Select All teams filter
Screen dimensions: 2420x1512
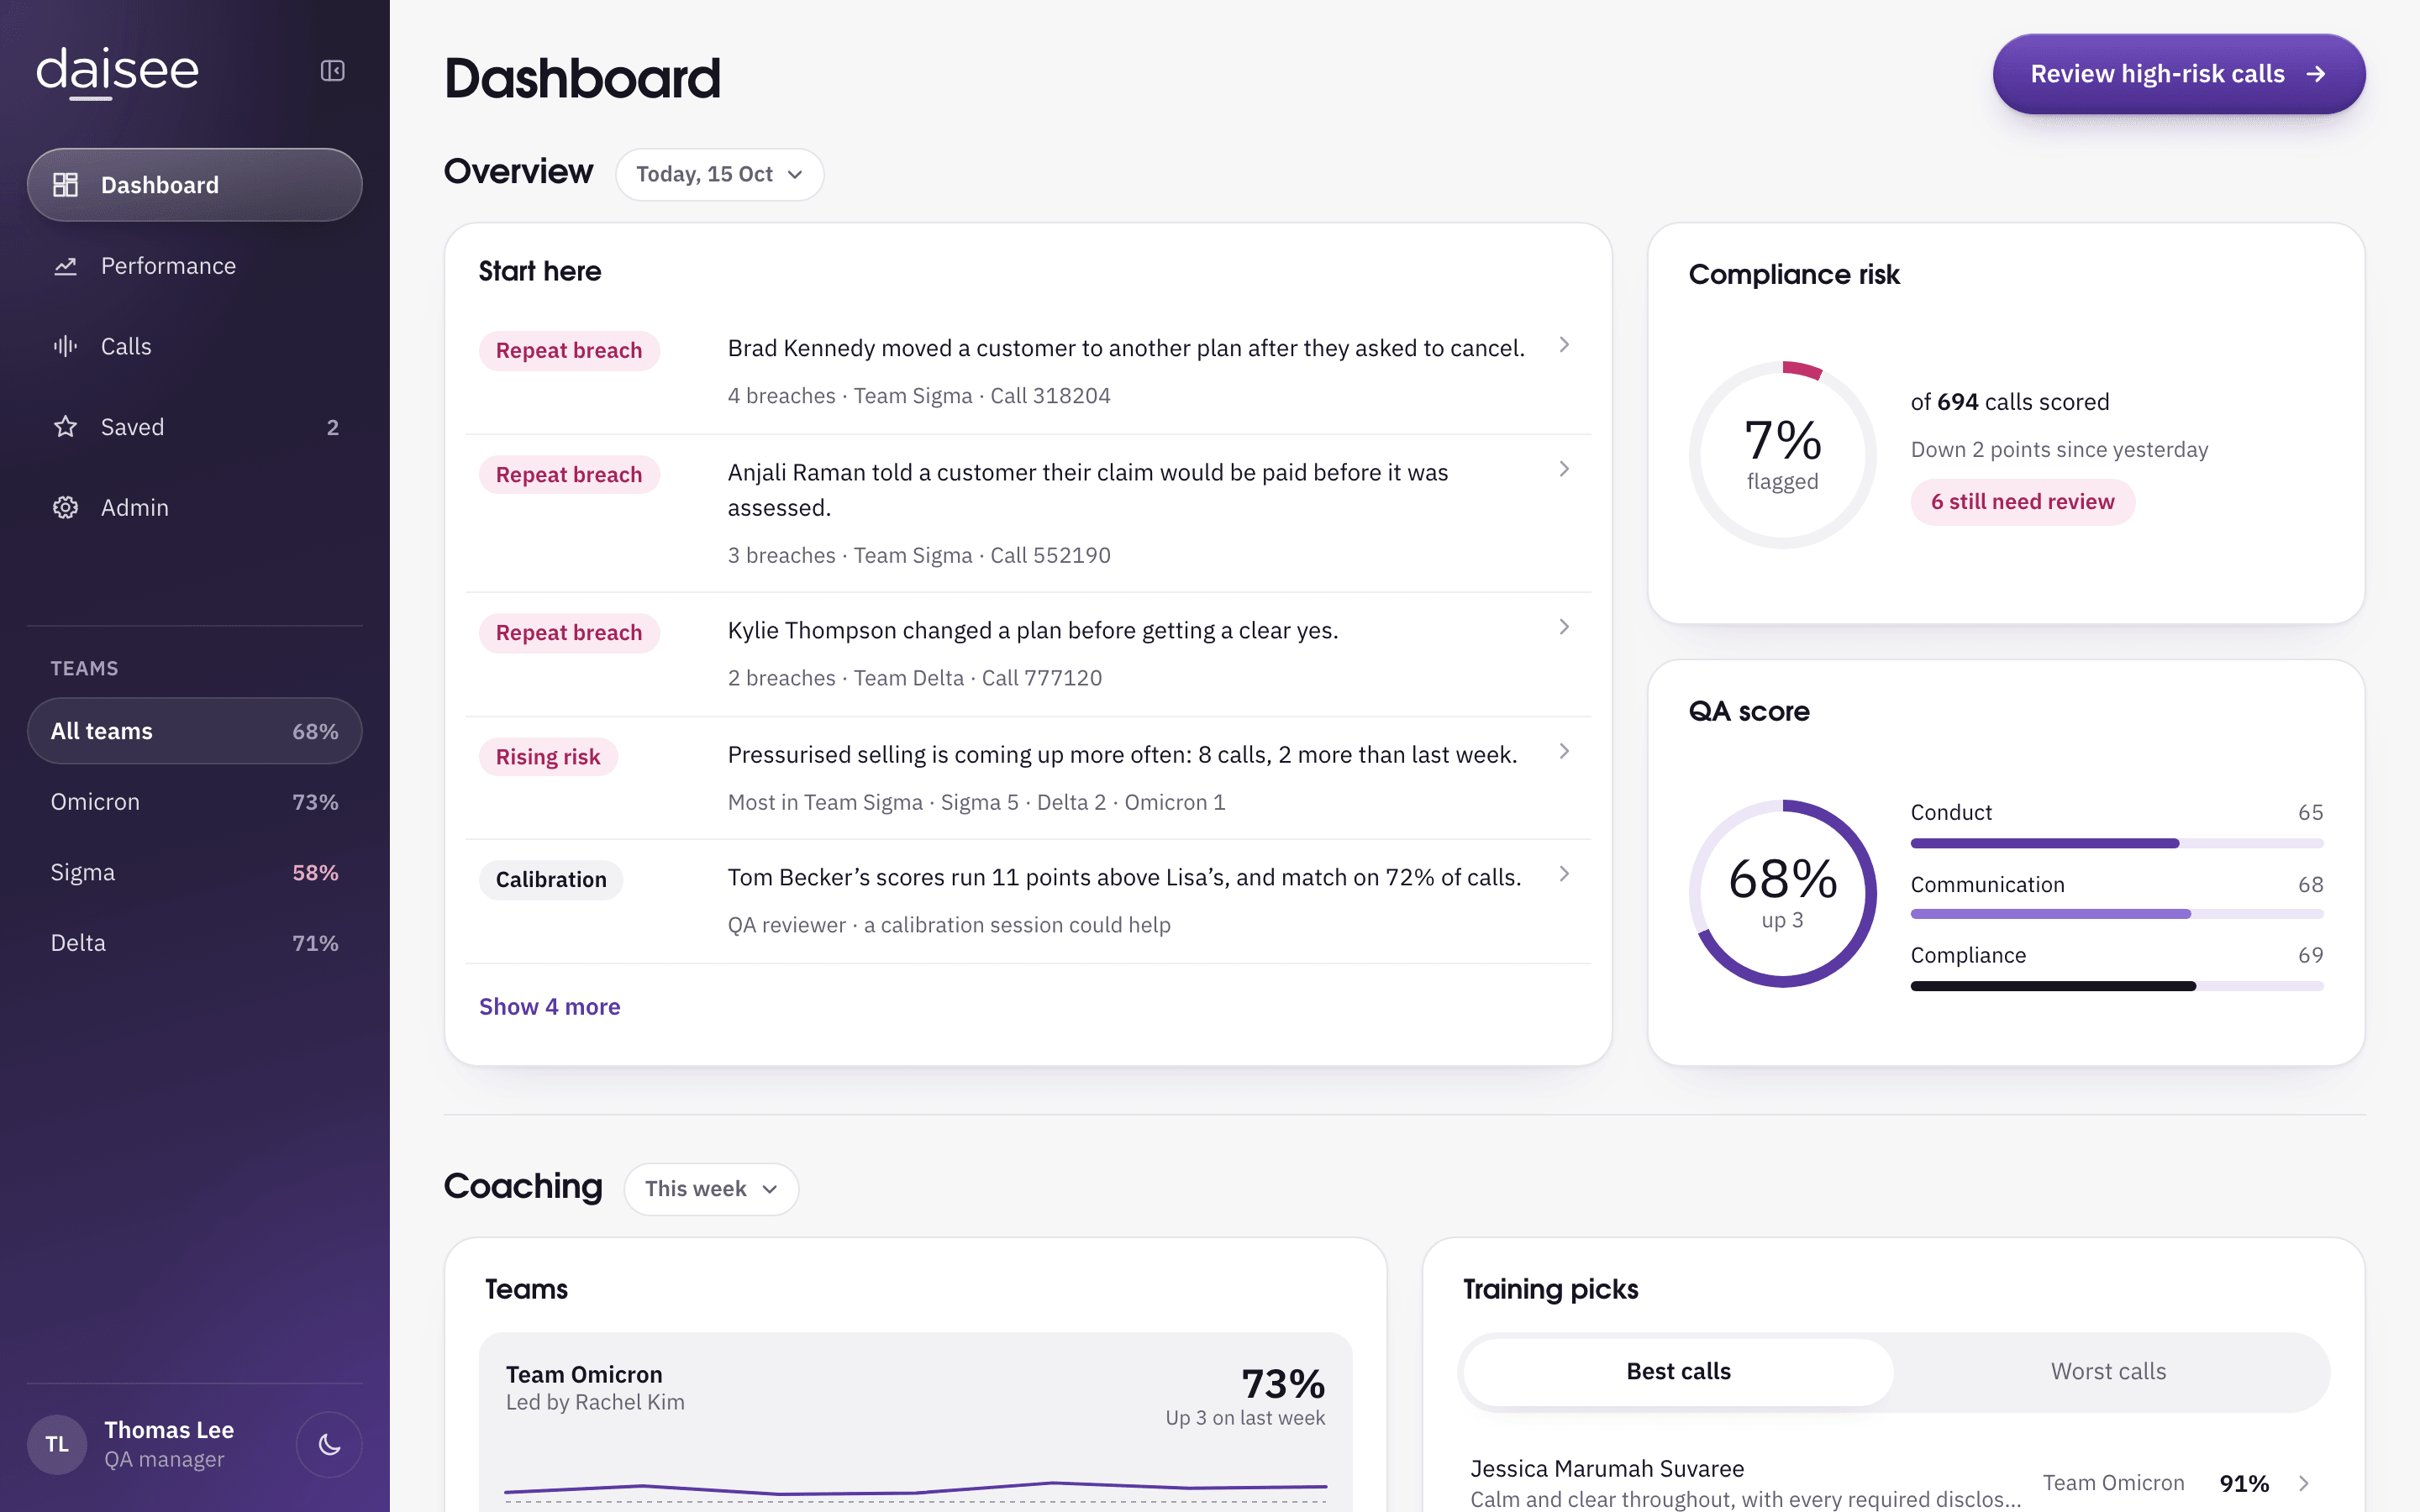195,731
